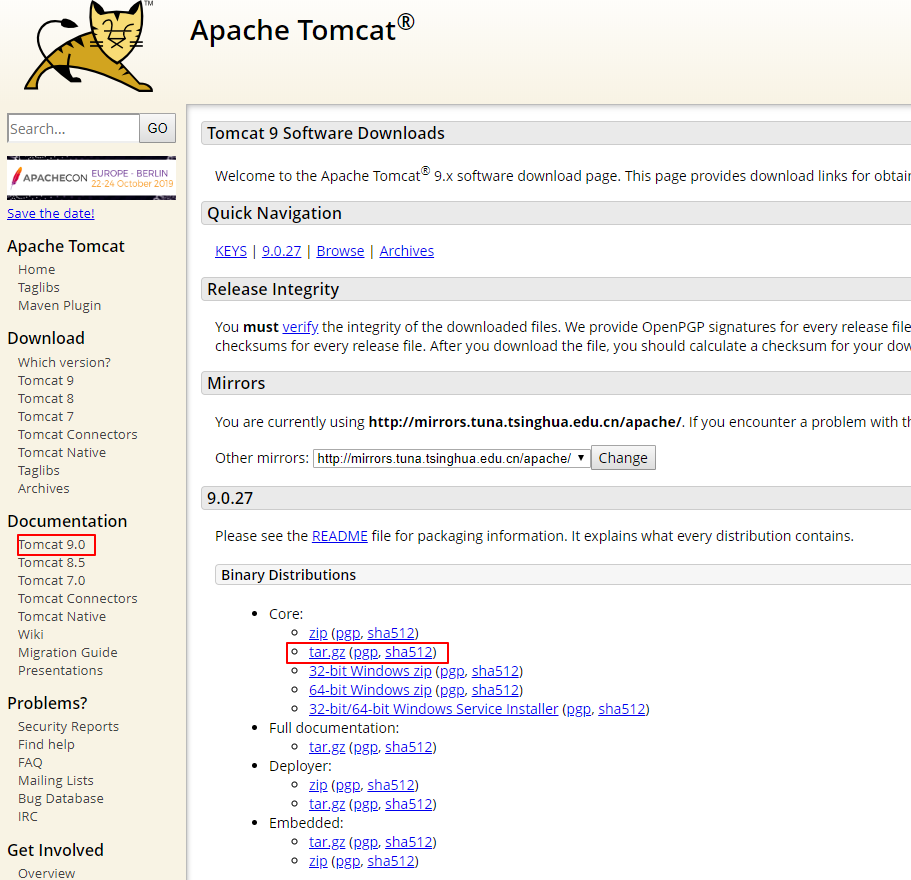
Task: Download the Embedded tar.gz
Action: tap(327, 842)
